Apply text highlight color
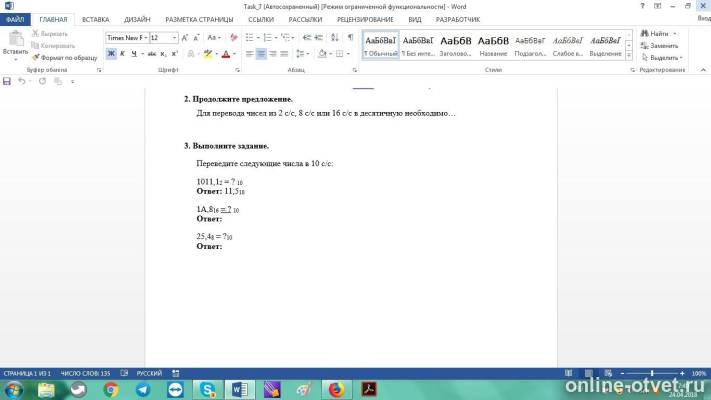Viewport: 711px width, 400px height. pyautogui.click(x=208, y=54)
